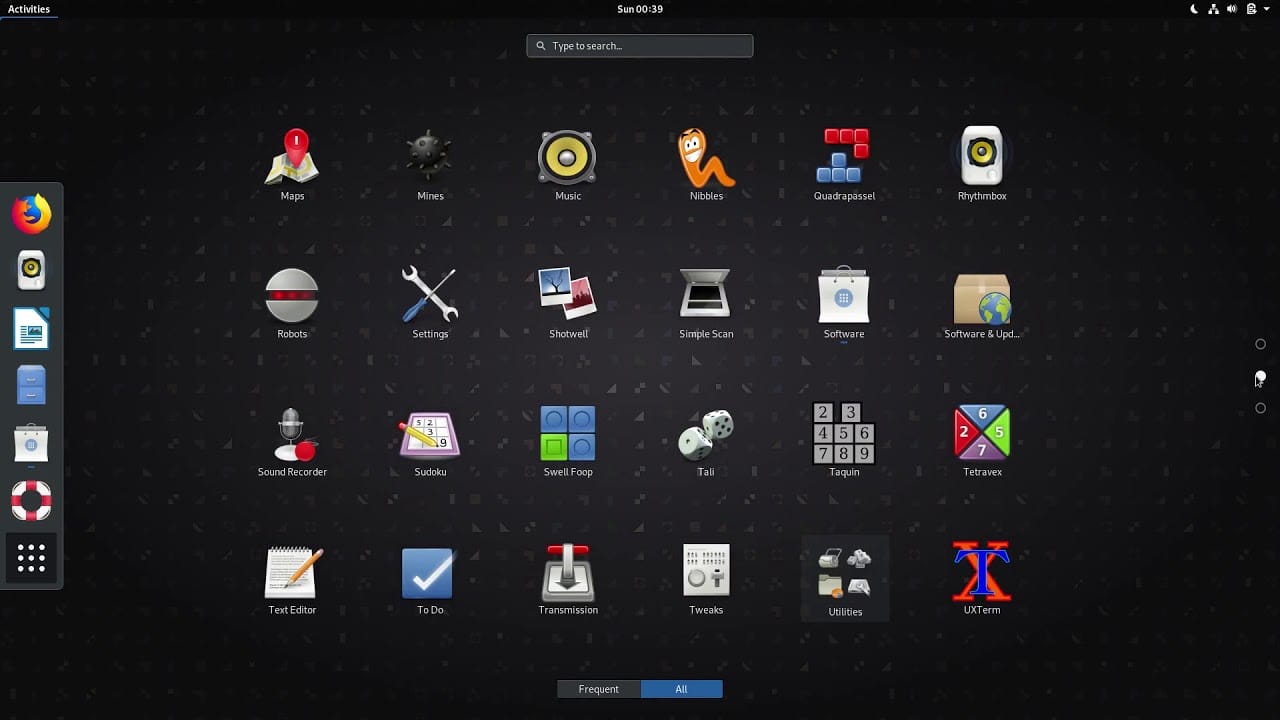Click the Activities button
This screenshot has width=1280, height=720.
28,9
